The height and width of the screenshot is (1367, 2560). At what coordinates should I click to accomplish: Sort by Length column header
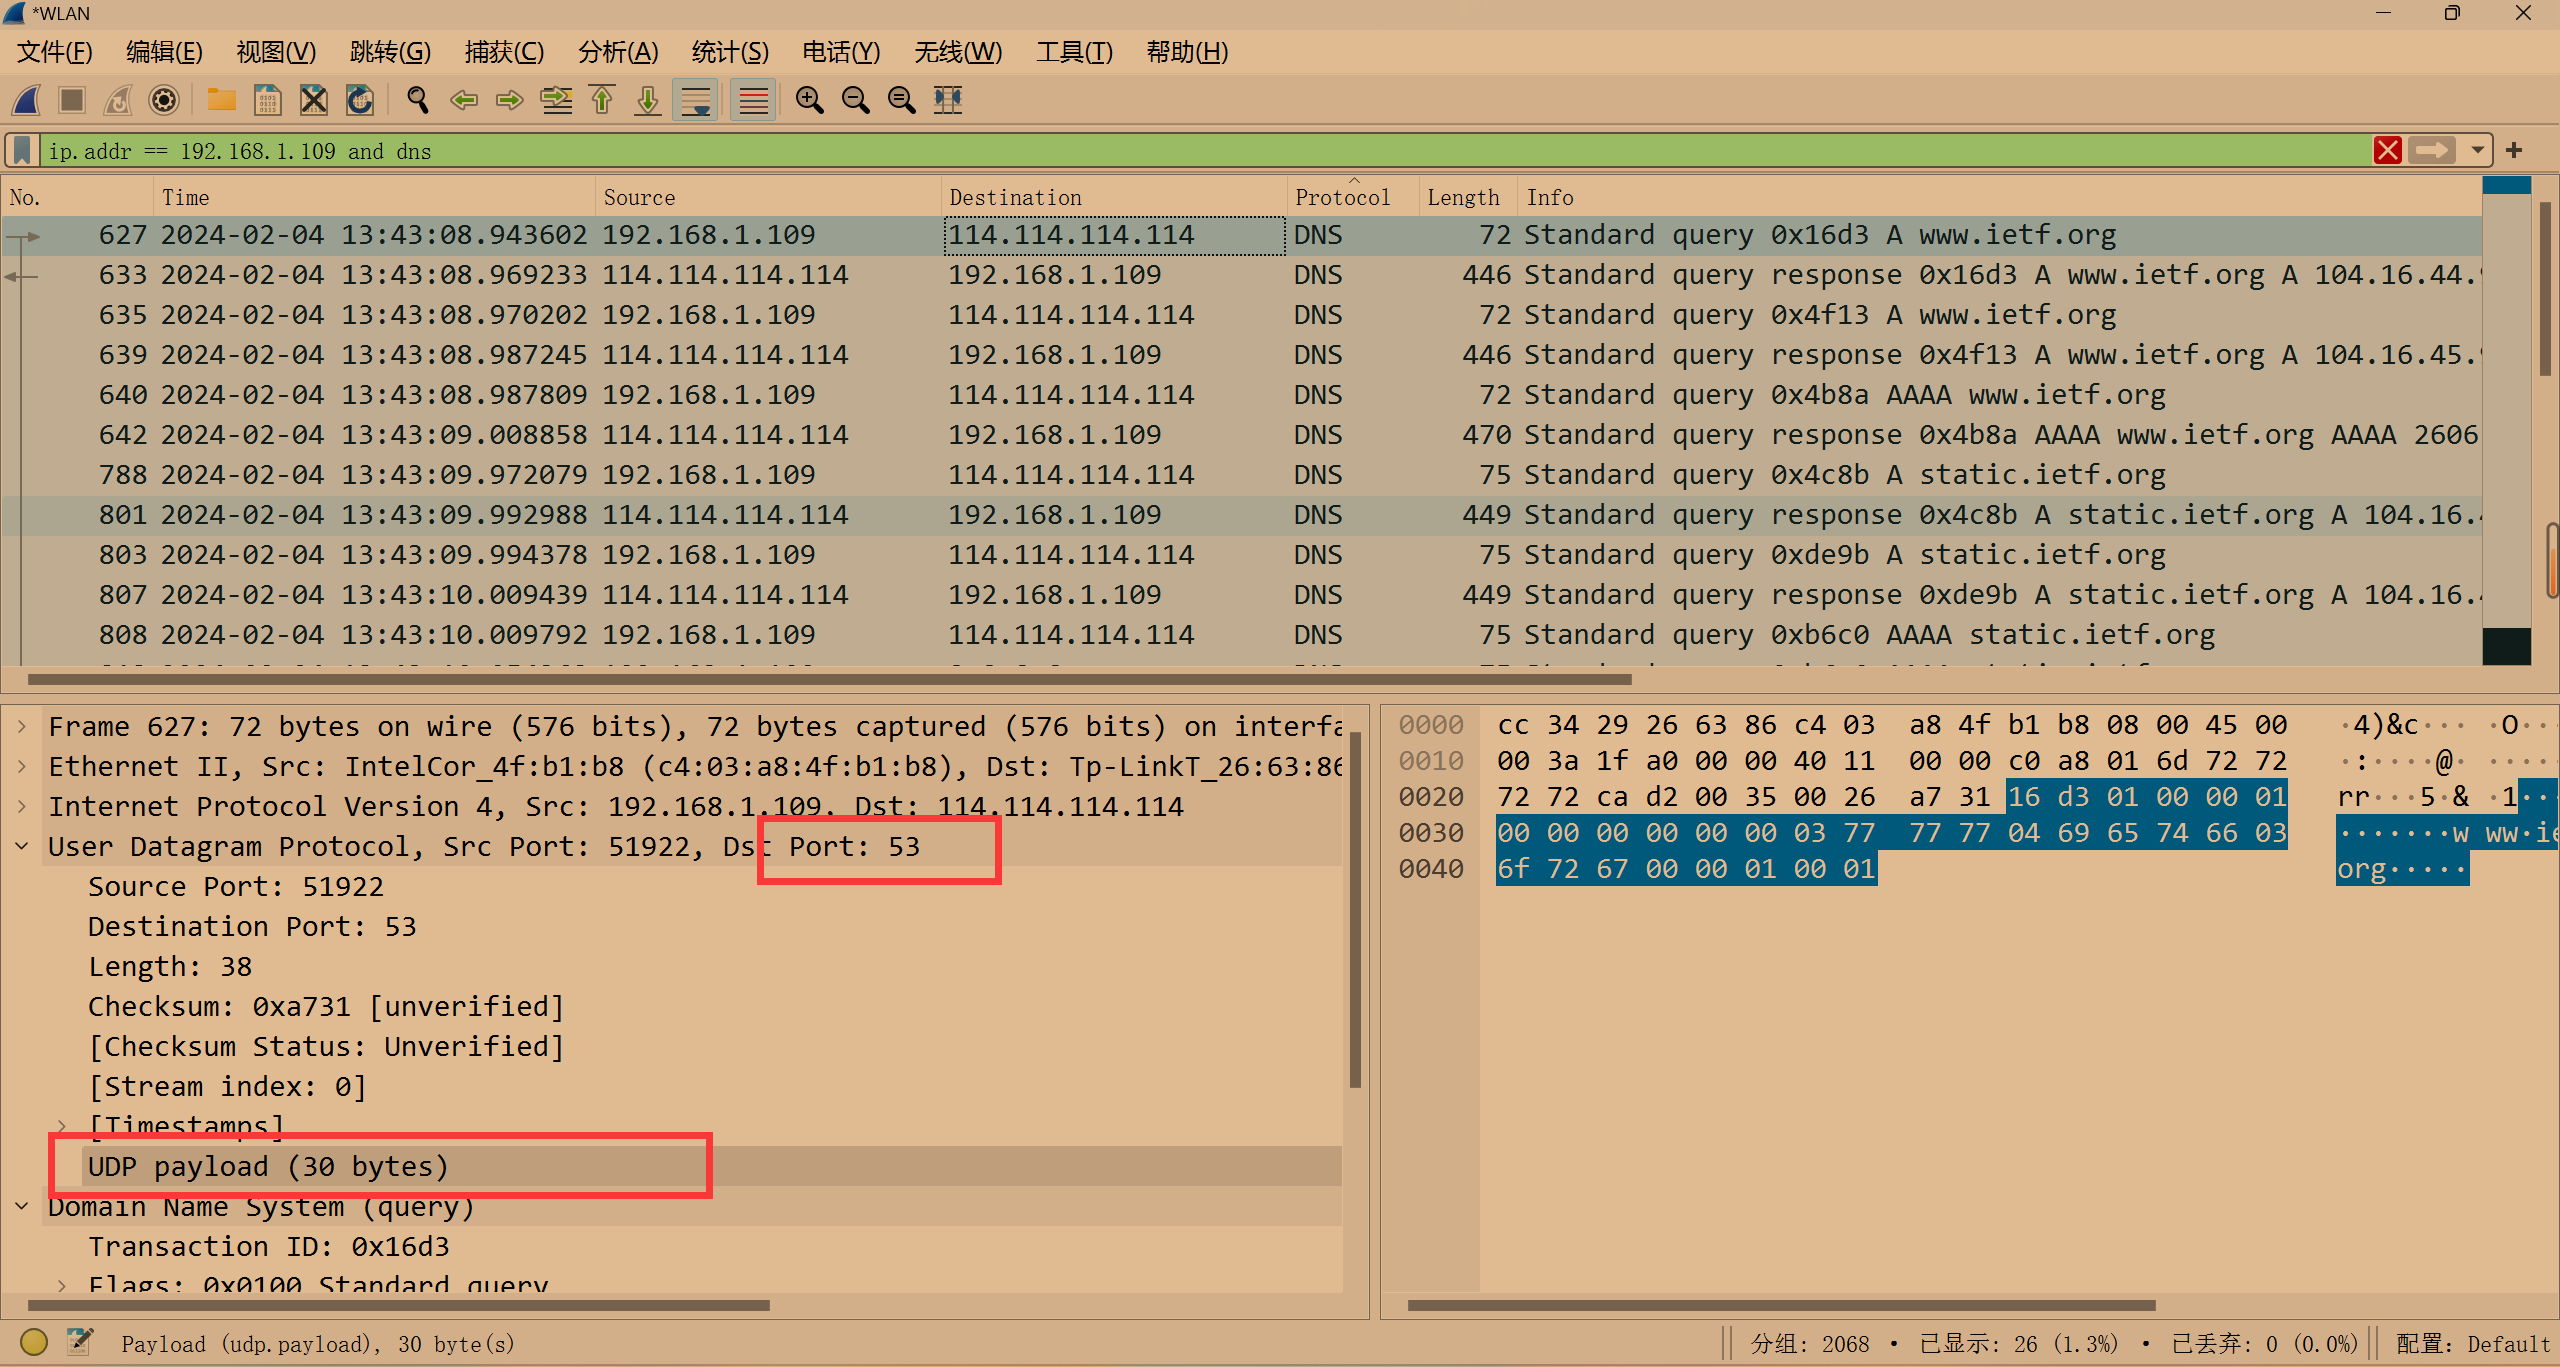(1468, 197)
